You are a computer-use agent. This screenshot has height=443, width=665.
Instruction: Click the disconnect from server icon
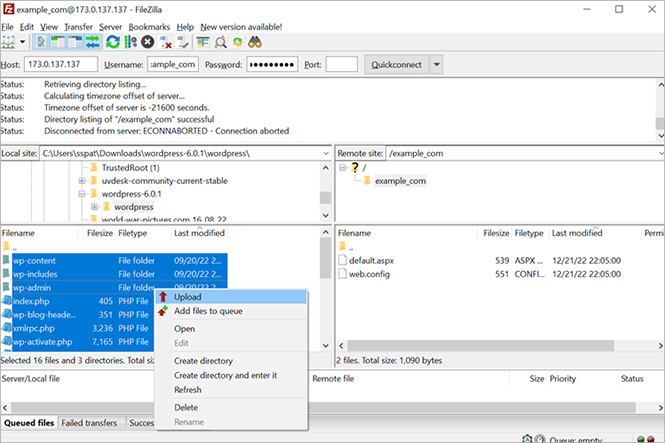click(164, 42)
